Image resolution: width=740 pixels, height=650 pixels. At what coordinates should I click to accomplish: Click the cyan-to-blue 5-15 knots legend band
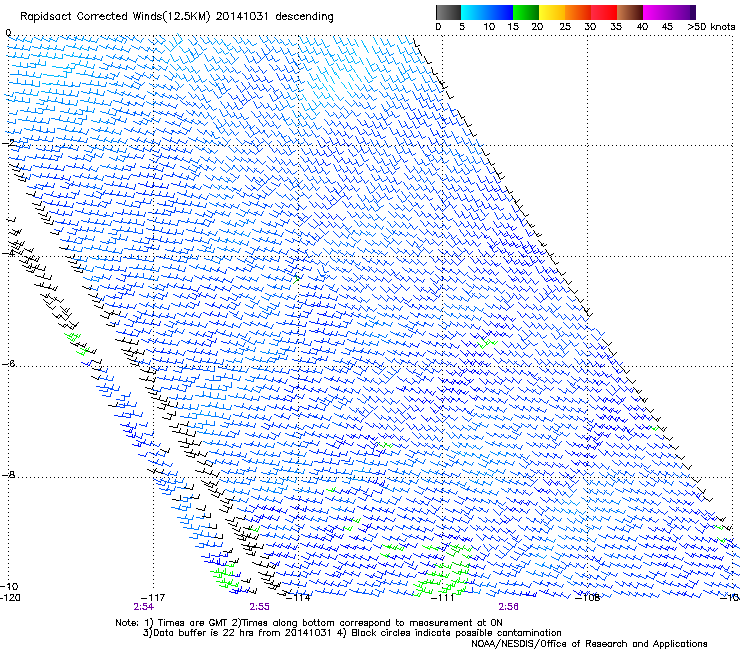487,12
